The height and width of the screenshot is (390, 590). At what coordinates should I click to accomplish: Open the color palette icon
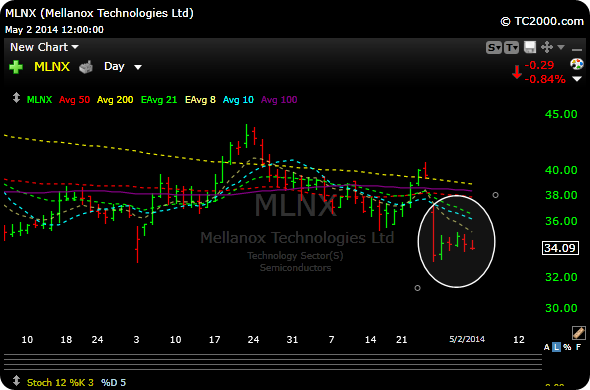point(577,64)
